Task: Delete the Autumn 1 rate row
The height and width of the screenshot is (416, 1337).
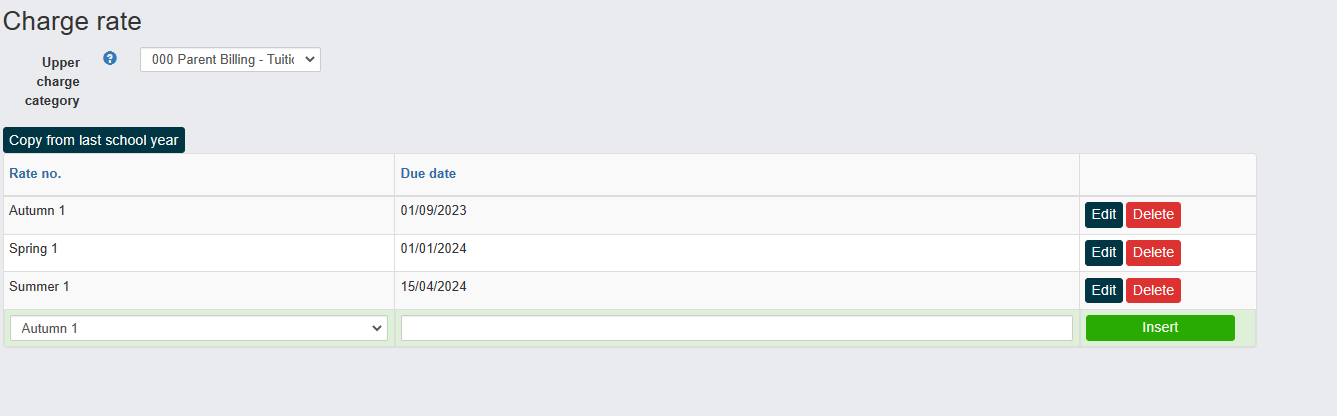Action: (x=1153, y=215)
